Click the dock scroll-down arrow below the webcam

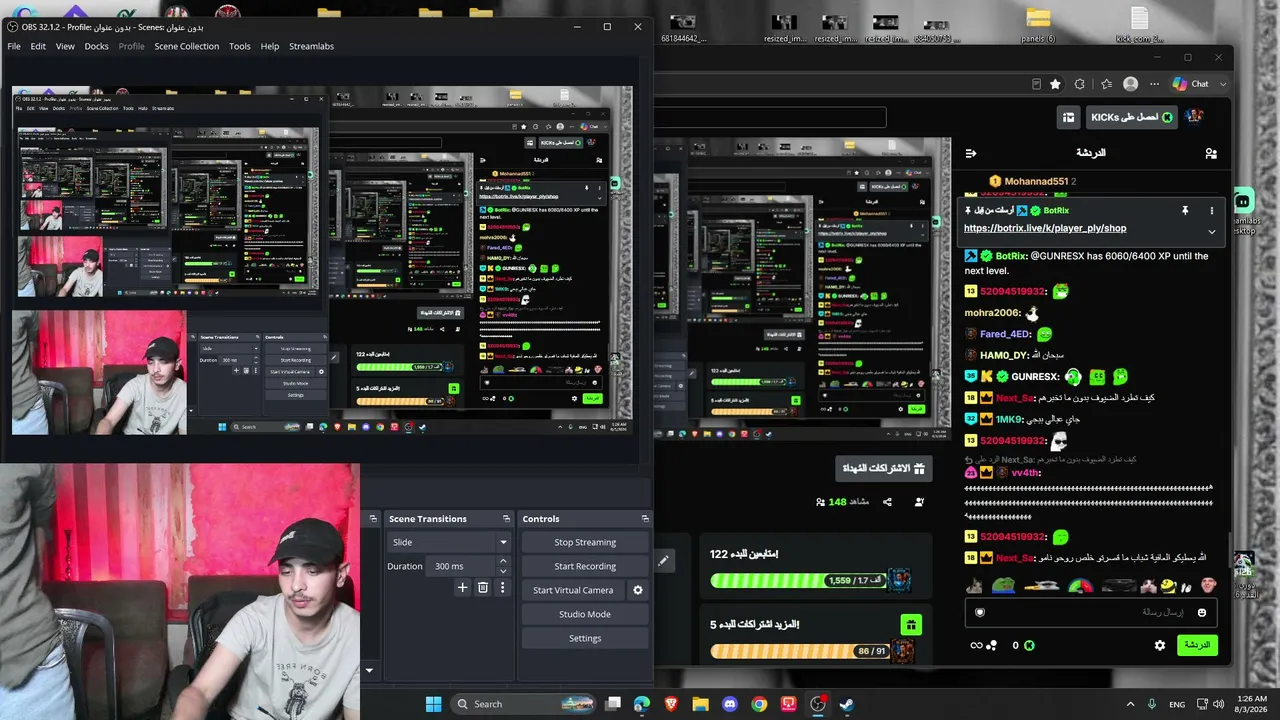[x=369, y=670]
